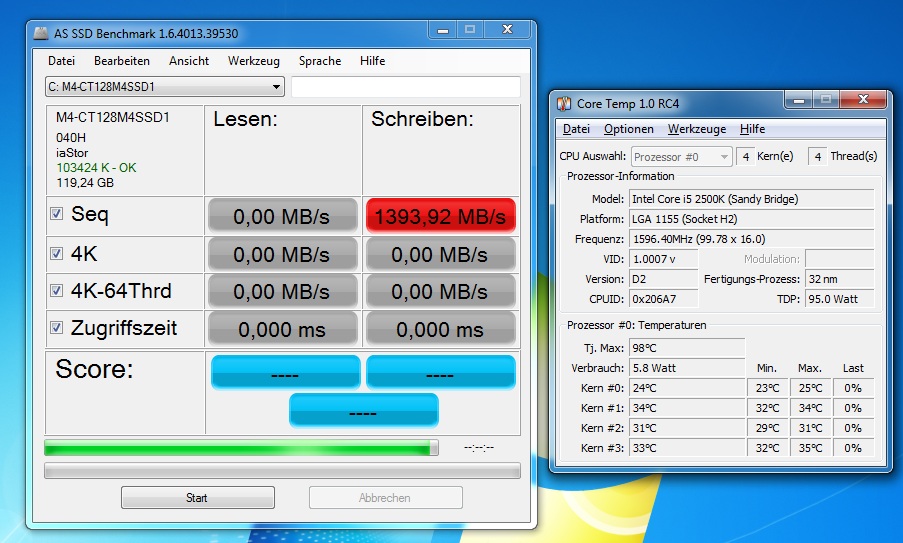The image size is (903, 543).
Task: Open the Bearbeiten menu
Action: point(122,60)
